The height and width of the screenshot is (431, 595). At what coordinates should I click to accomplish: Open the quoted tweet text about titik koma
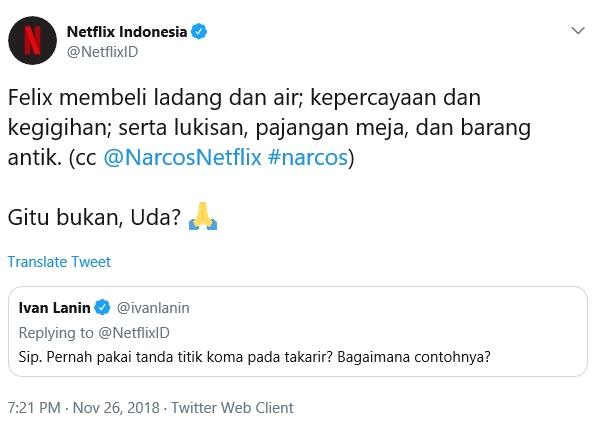tap(255, 357)
